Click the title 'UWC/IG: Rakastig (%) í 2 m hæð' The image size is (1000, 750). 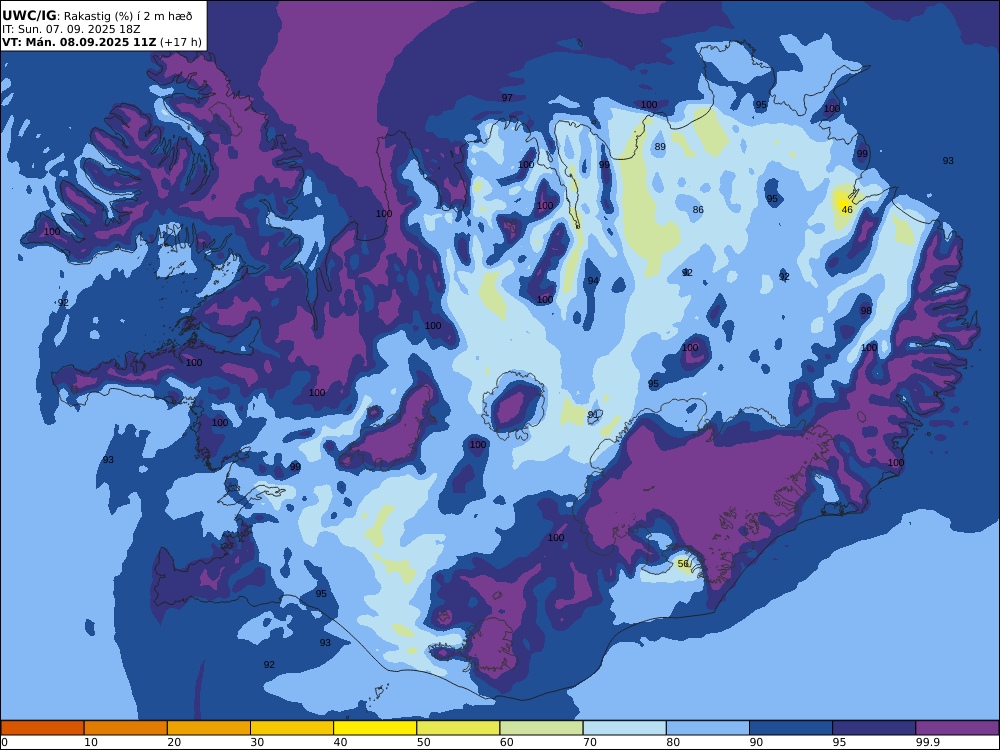click(x=97, y=16)
